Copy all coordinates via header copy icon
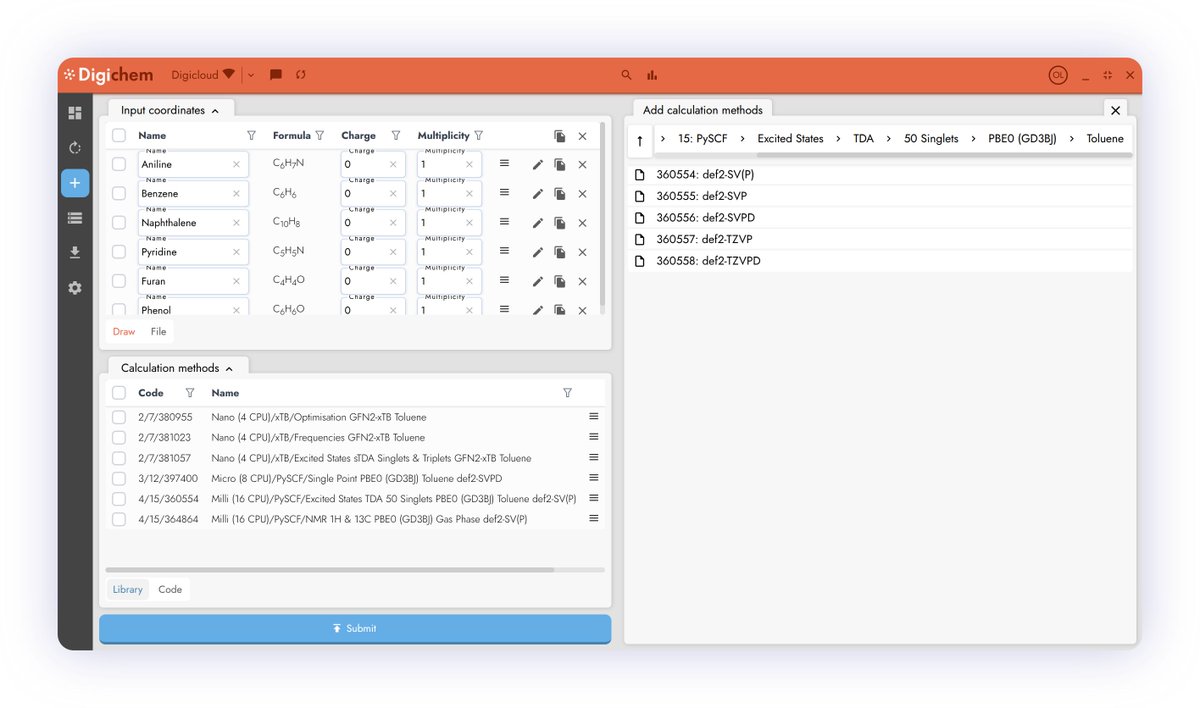Viewport: 1200px width, 708px height. coord(560,136)
